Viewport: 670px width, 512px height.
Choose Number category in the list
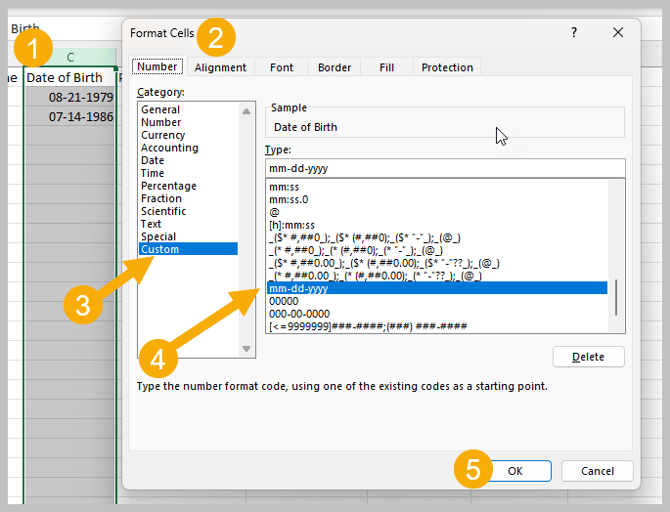188,122
